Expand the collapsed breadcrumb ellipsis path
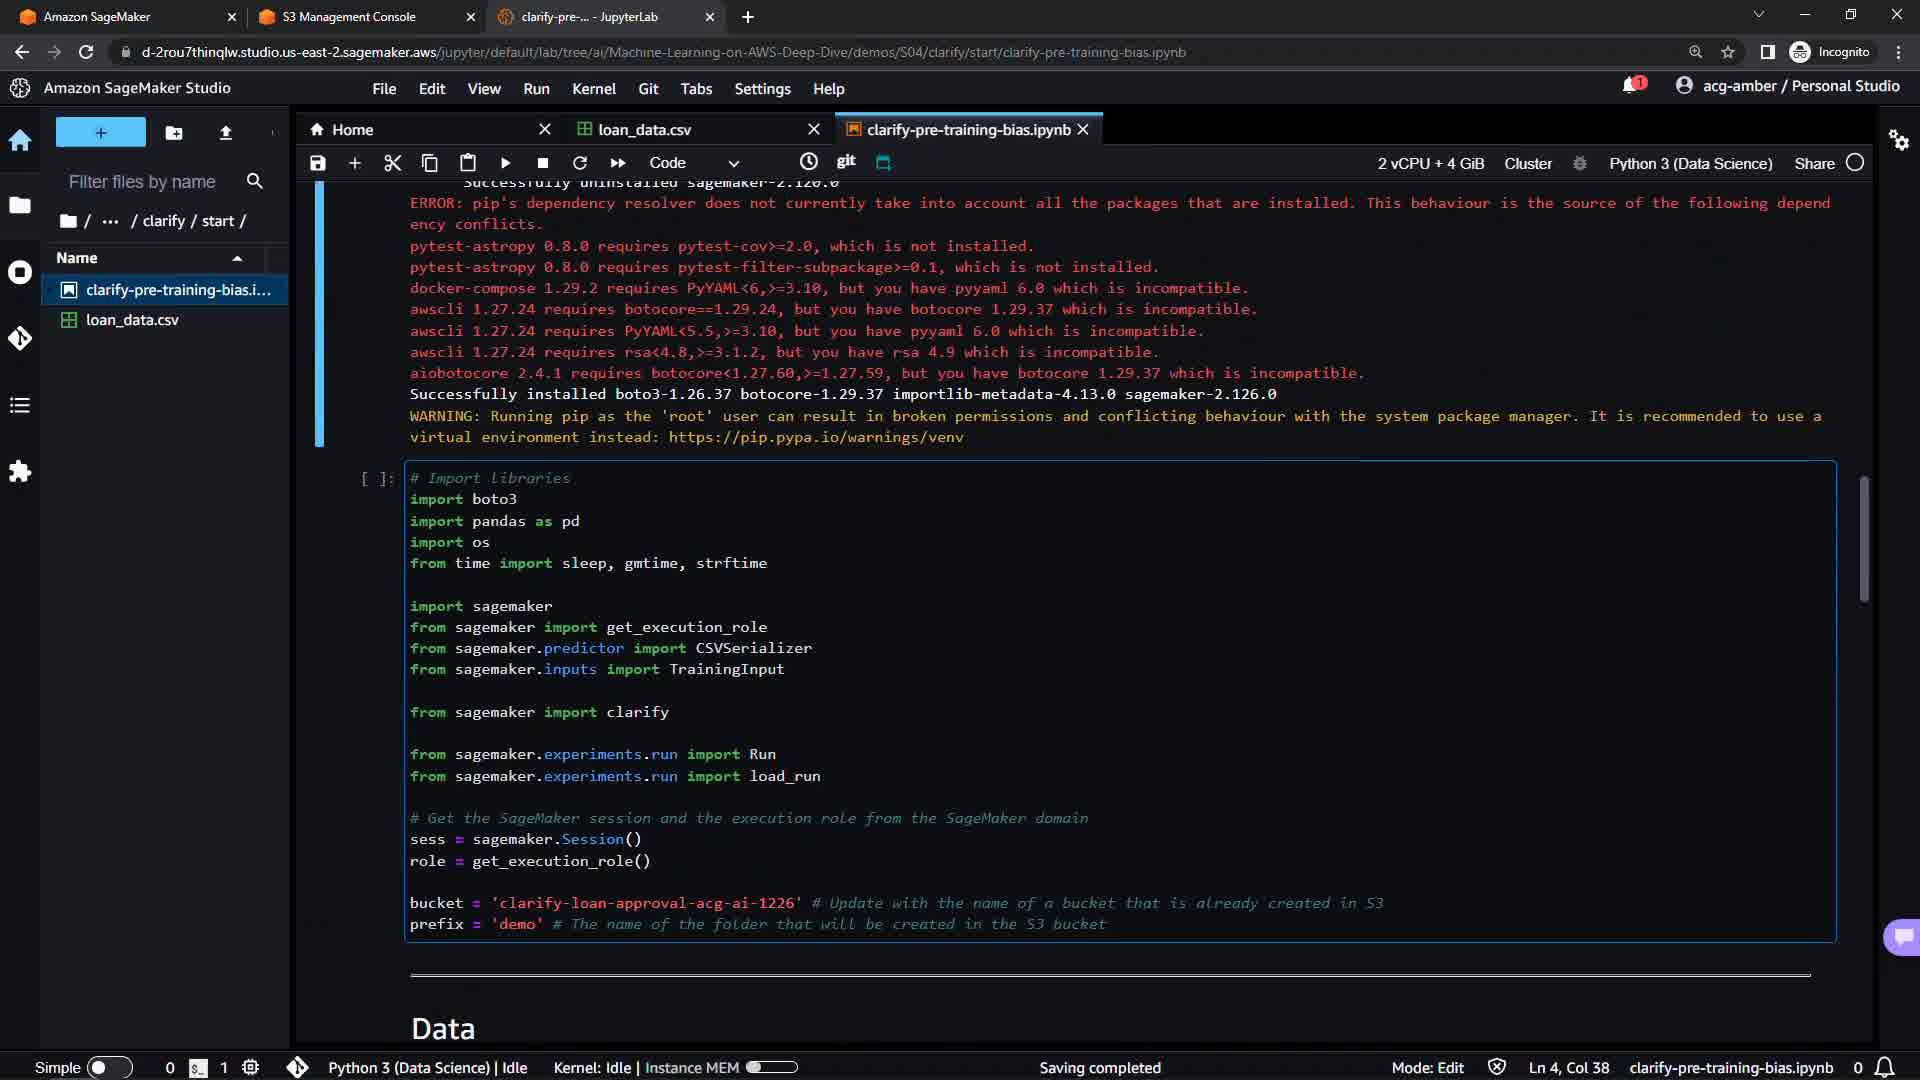The image size is (1920, 1080). click(110, 221)
